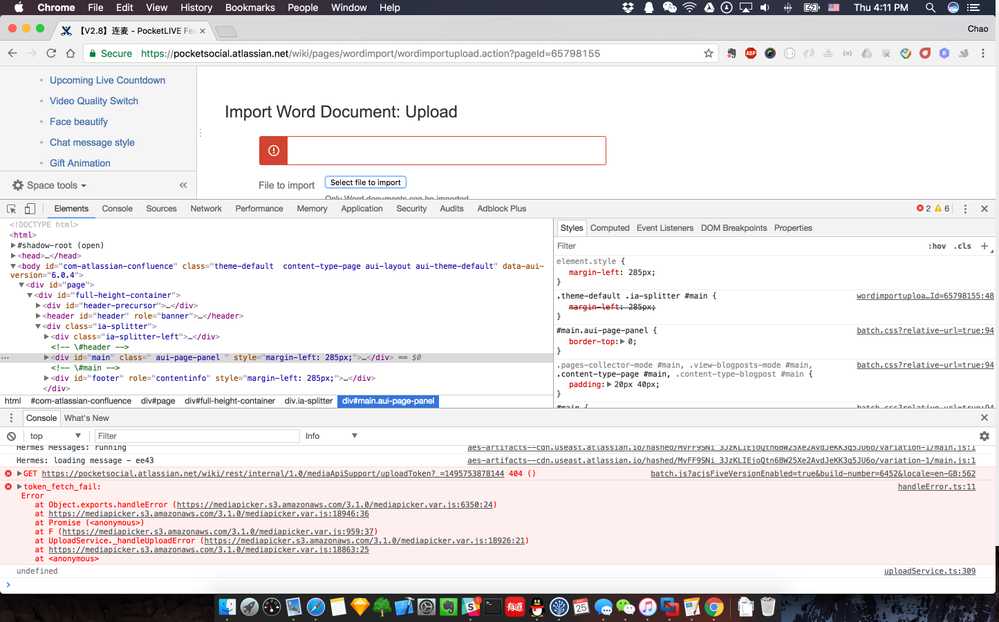Open the handleError.ts:11 source link
The image size is (999, 622).
[937, 486]
